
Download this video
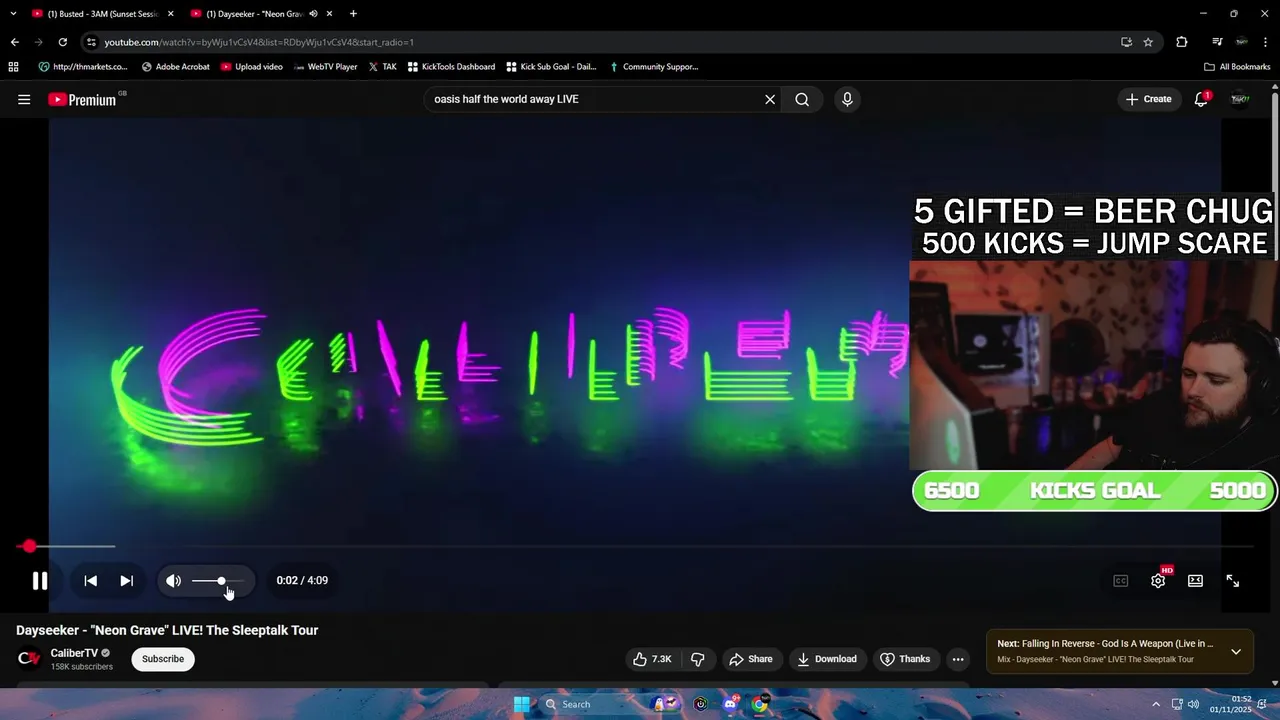[827, 659]
